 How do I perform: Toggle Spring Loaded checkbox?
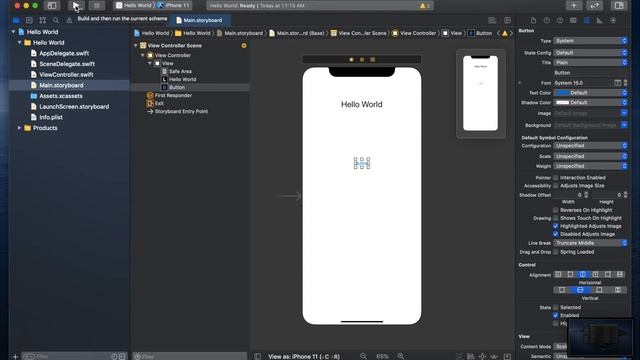pyautogui.click(x=556, y=252)
